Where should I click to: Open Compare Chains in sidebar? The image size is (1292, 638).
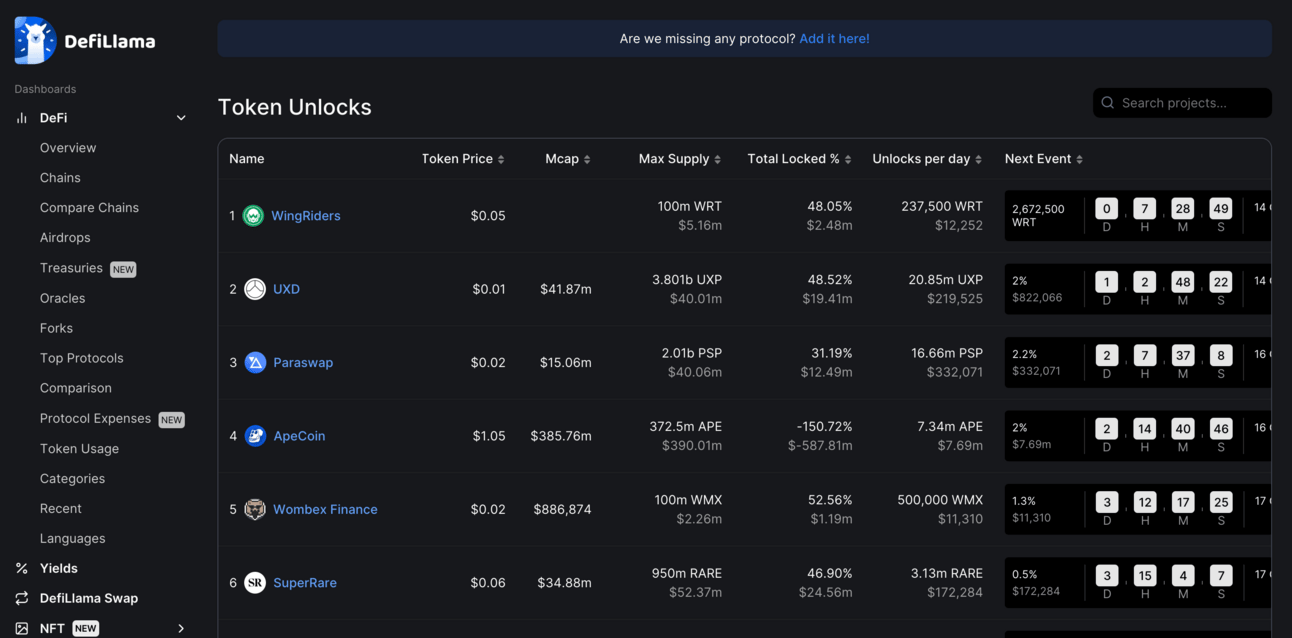89,208
